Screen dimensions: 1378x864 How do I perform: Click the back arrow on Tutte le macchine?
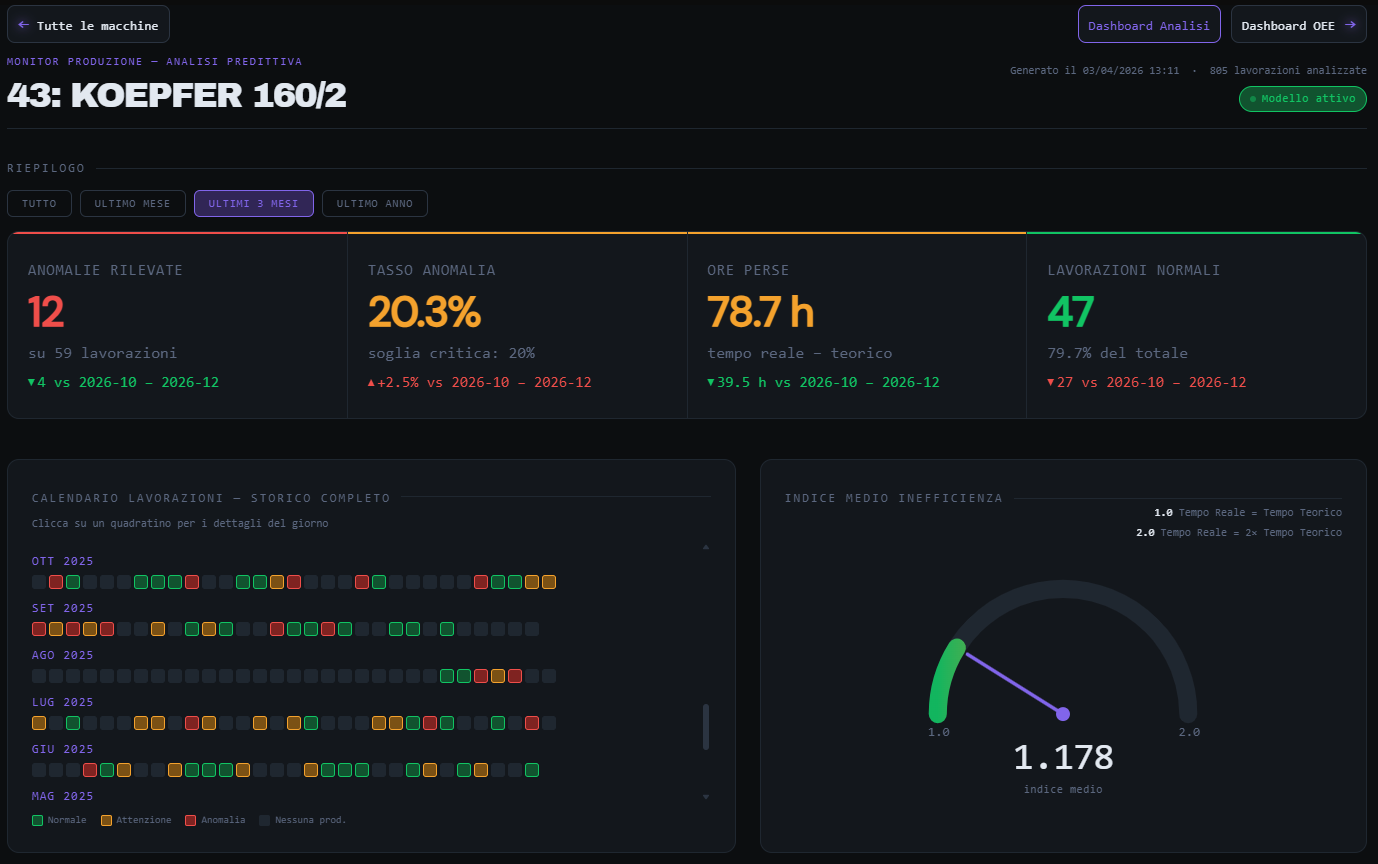[24, 24]
